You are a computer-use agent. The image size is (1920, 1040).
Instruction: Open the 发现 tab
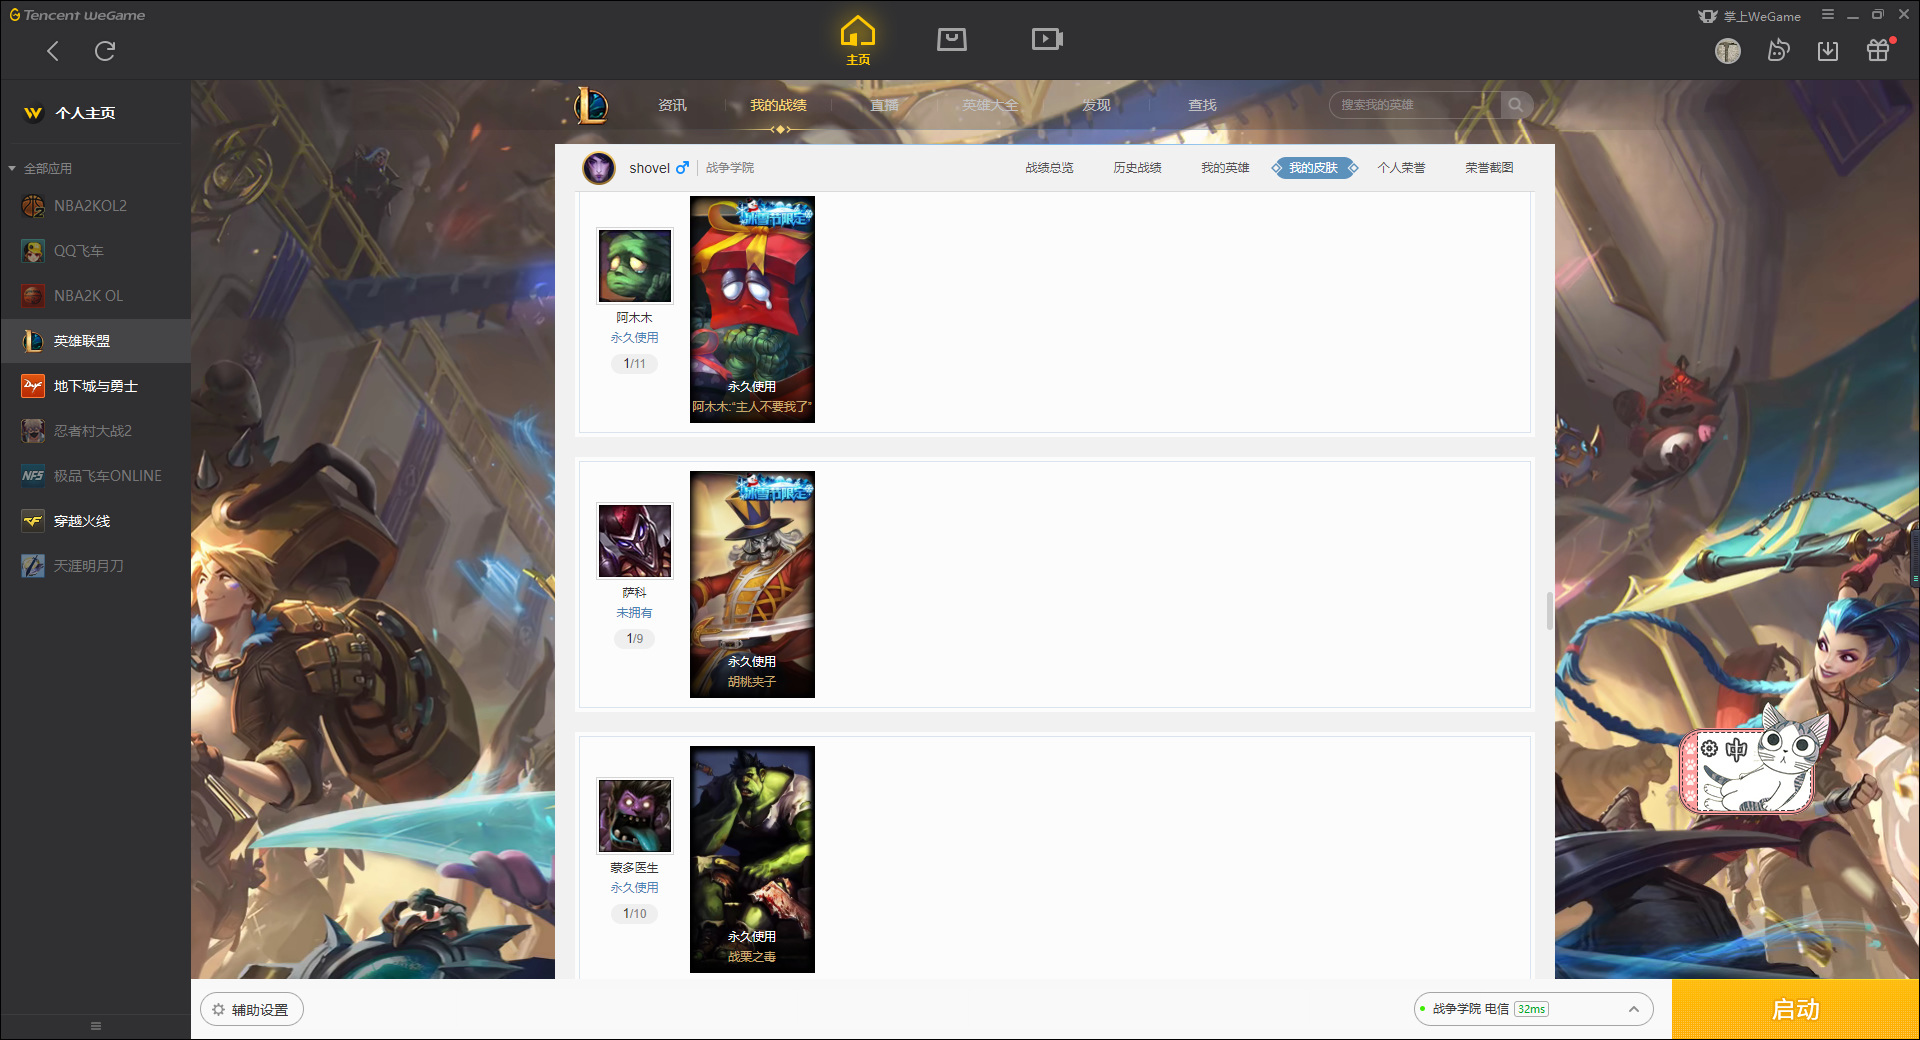[x=1096, y=105]
